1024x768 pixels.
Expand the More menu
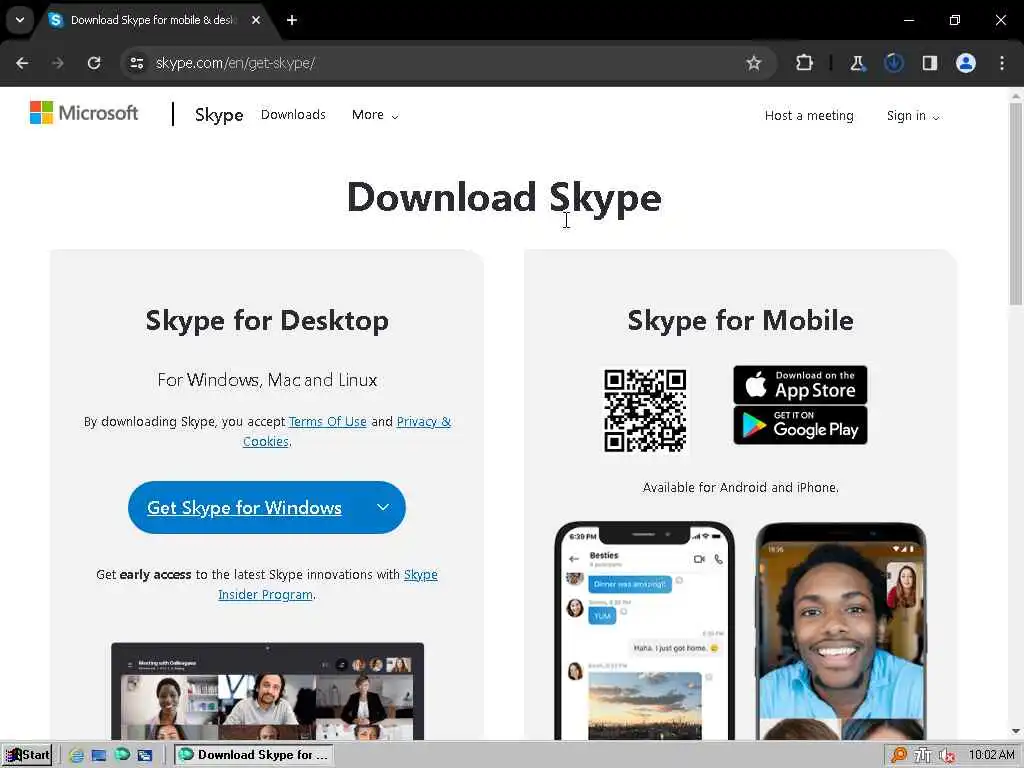[x=375, y=115]
